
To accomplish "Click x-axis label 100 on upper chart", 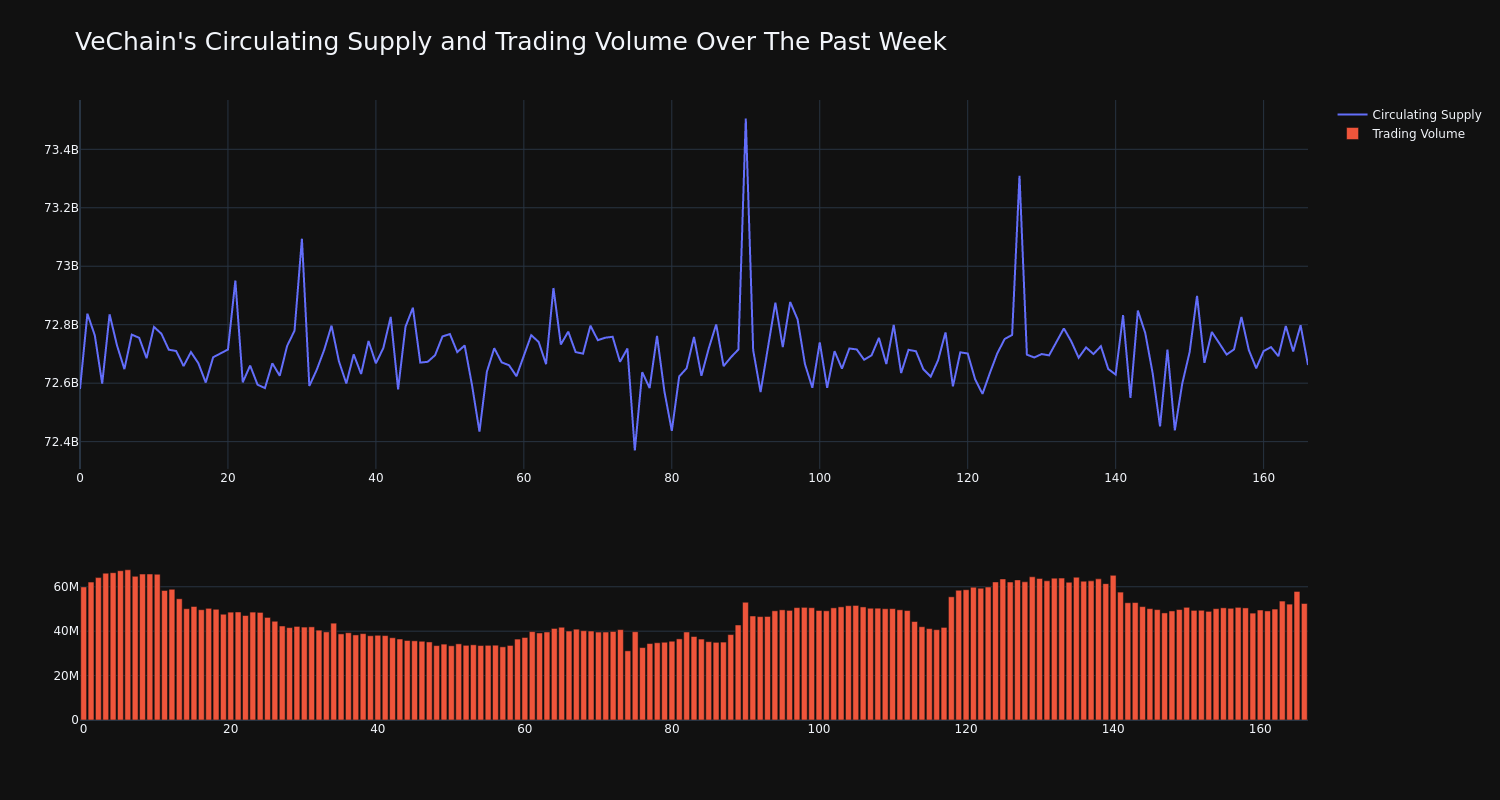I will (819, 478).
